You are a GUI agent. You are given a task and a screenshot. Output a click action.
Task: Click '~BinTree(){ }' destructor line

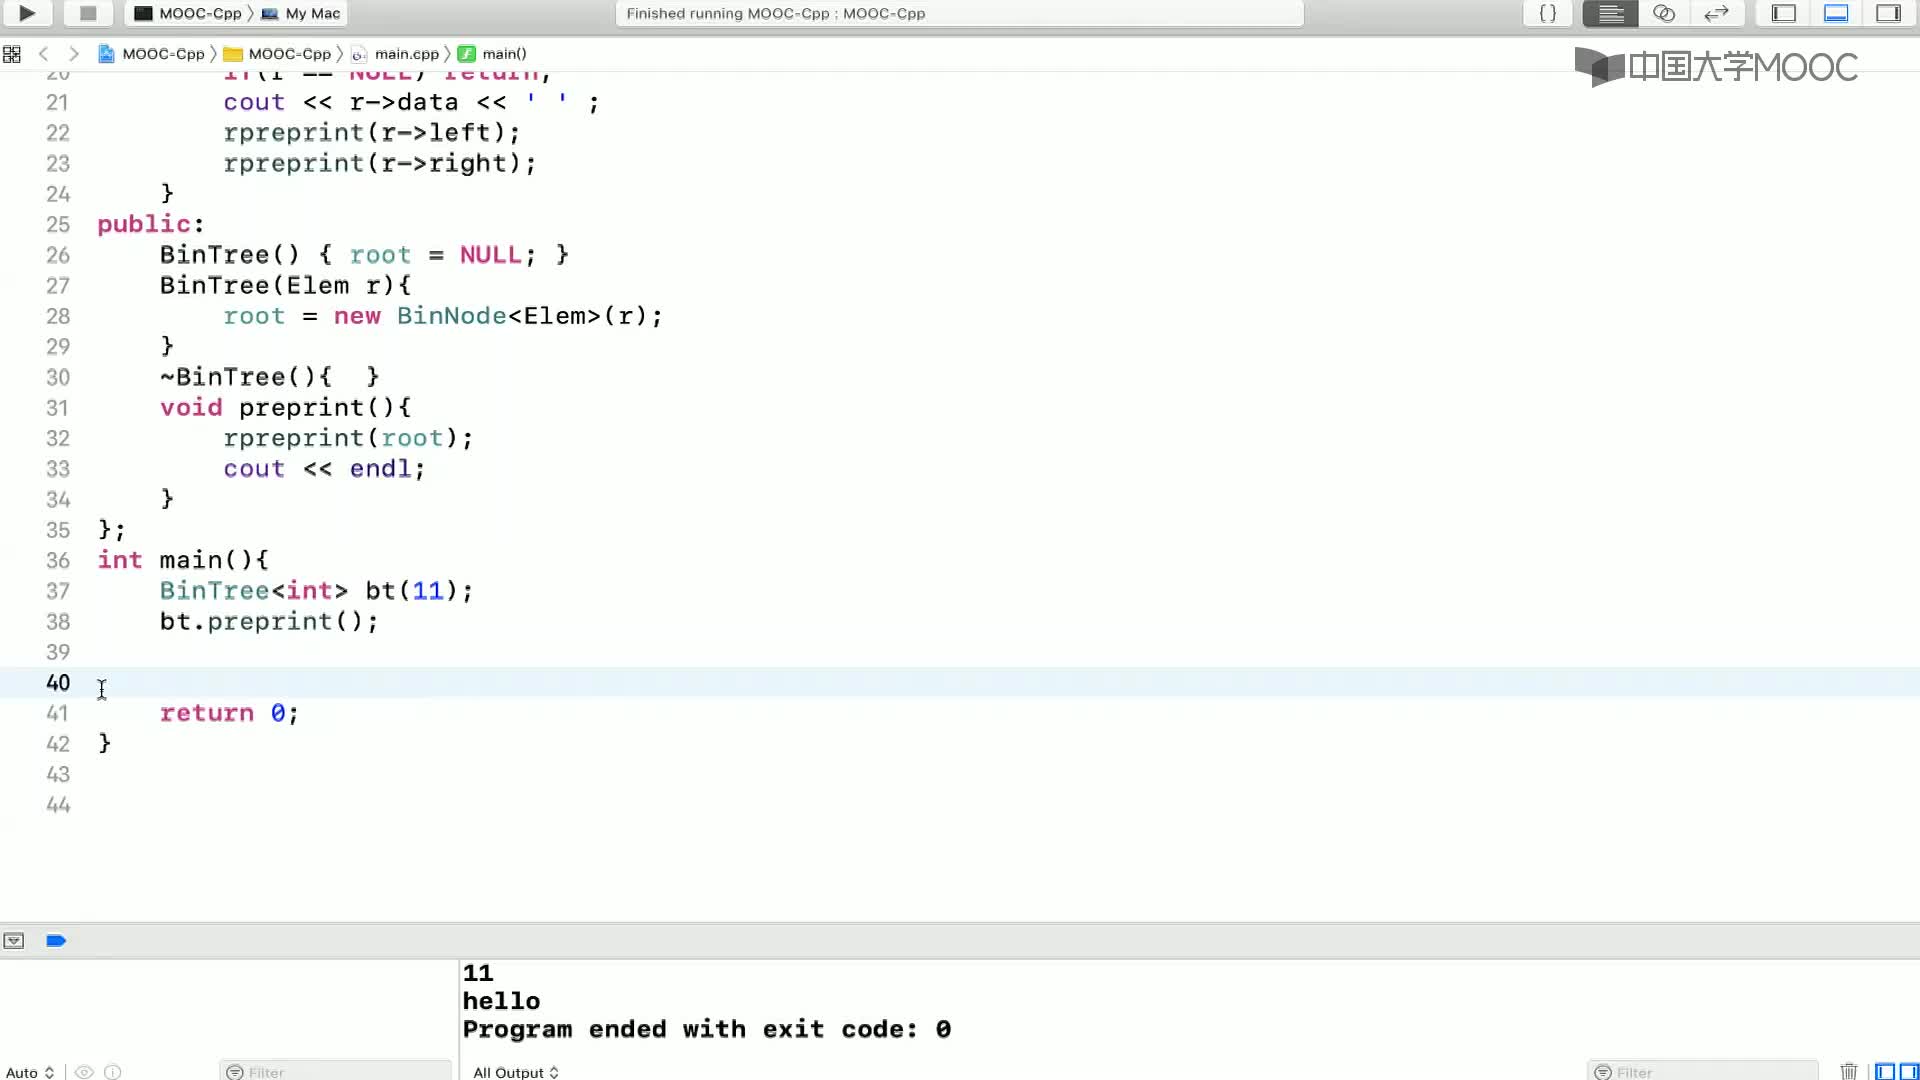click(269, 377)
